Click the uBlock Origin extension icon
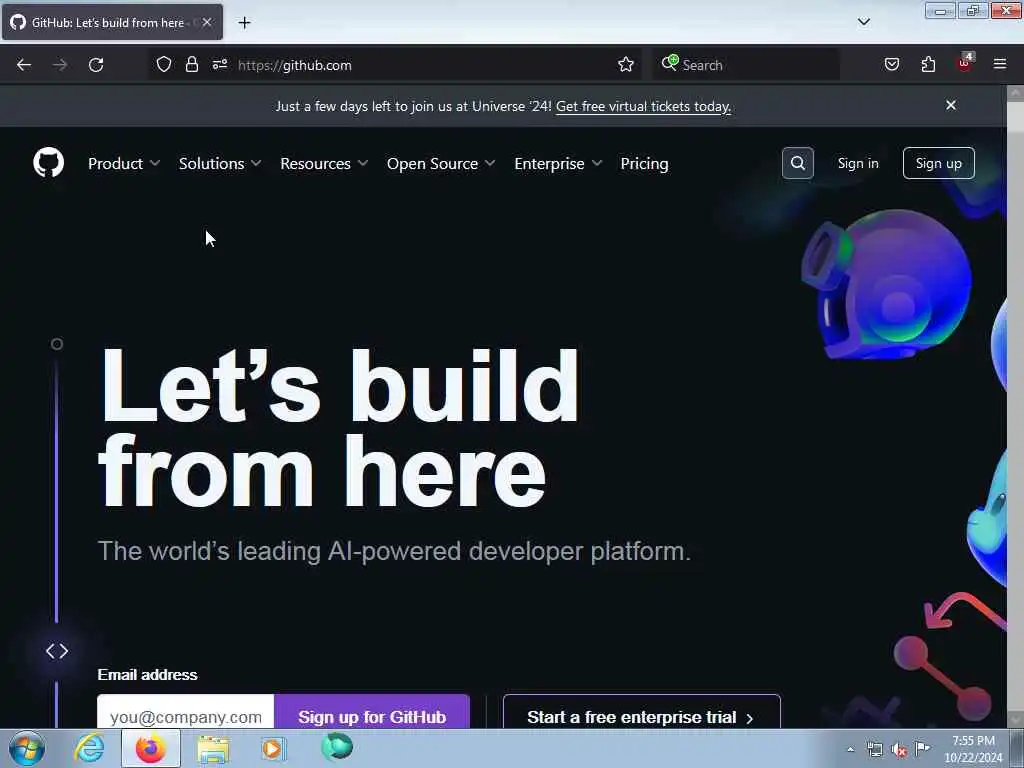 (x=965, y=63)
